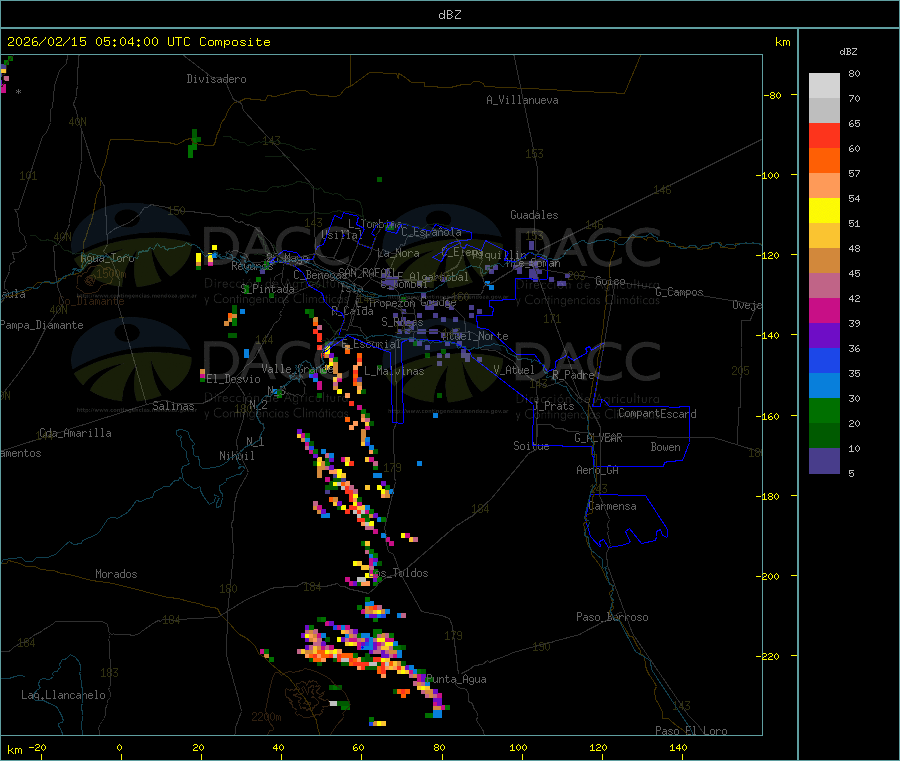Click the G_ALVEAR place label
This screenshot has width=900, height=761.
[598, 438]
